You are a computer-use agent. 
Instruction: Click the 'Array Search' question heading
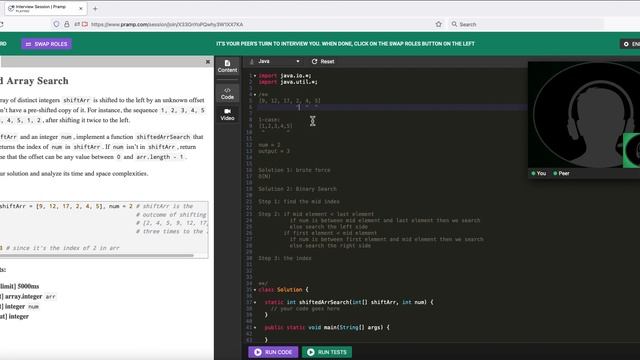[34, 81]
